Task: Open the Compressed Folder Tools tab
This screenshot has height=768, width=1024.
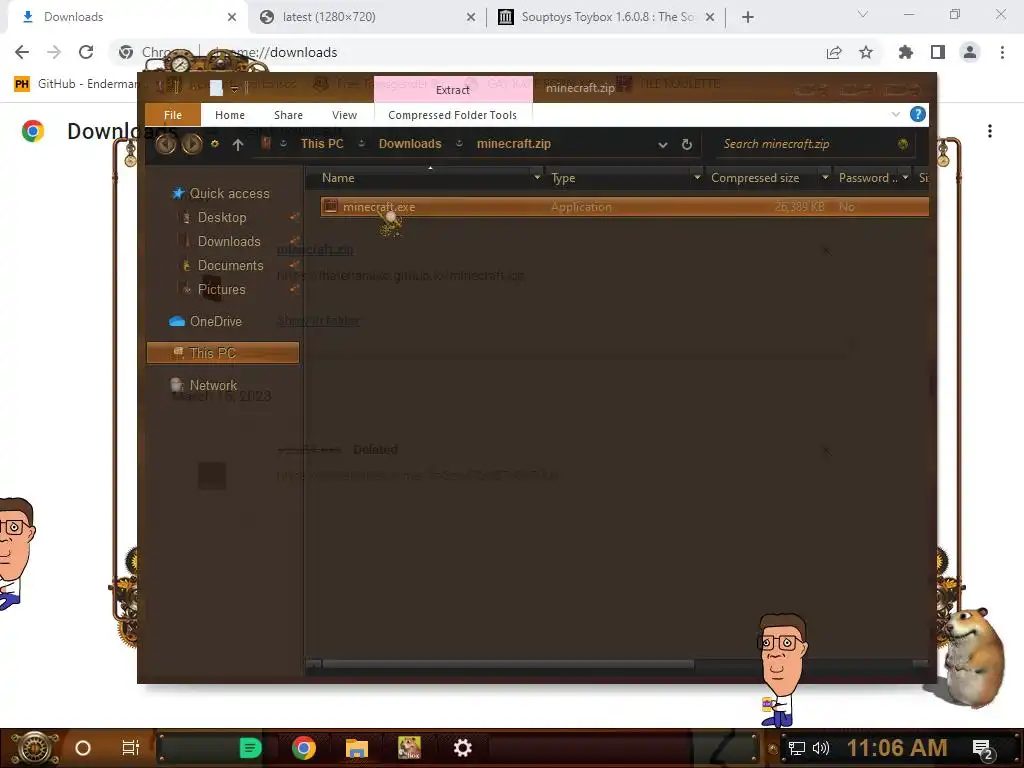Action: pos(453,115)
